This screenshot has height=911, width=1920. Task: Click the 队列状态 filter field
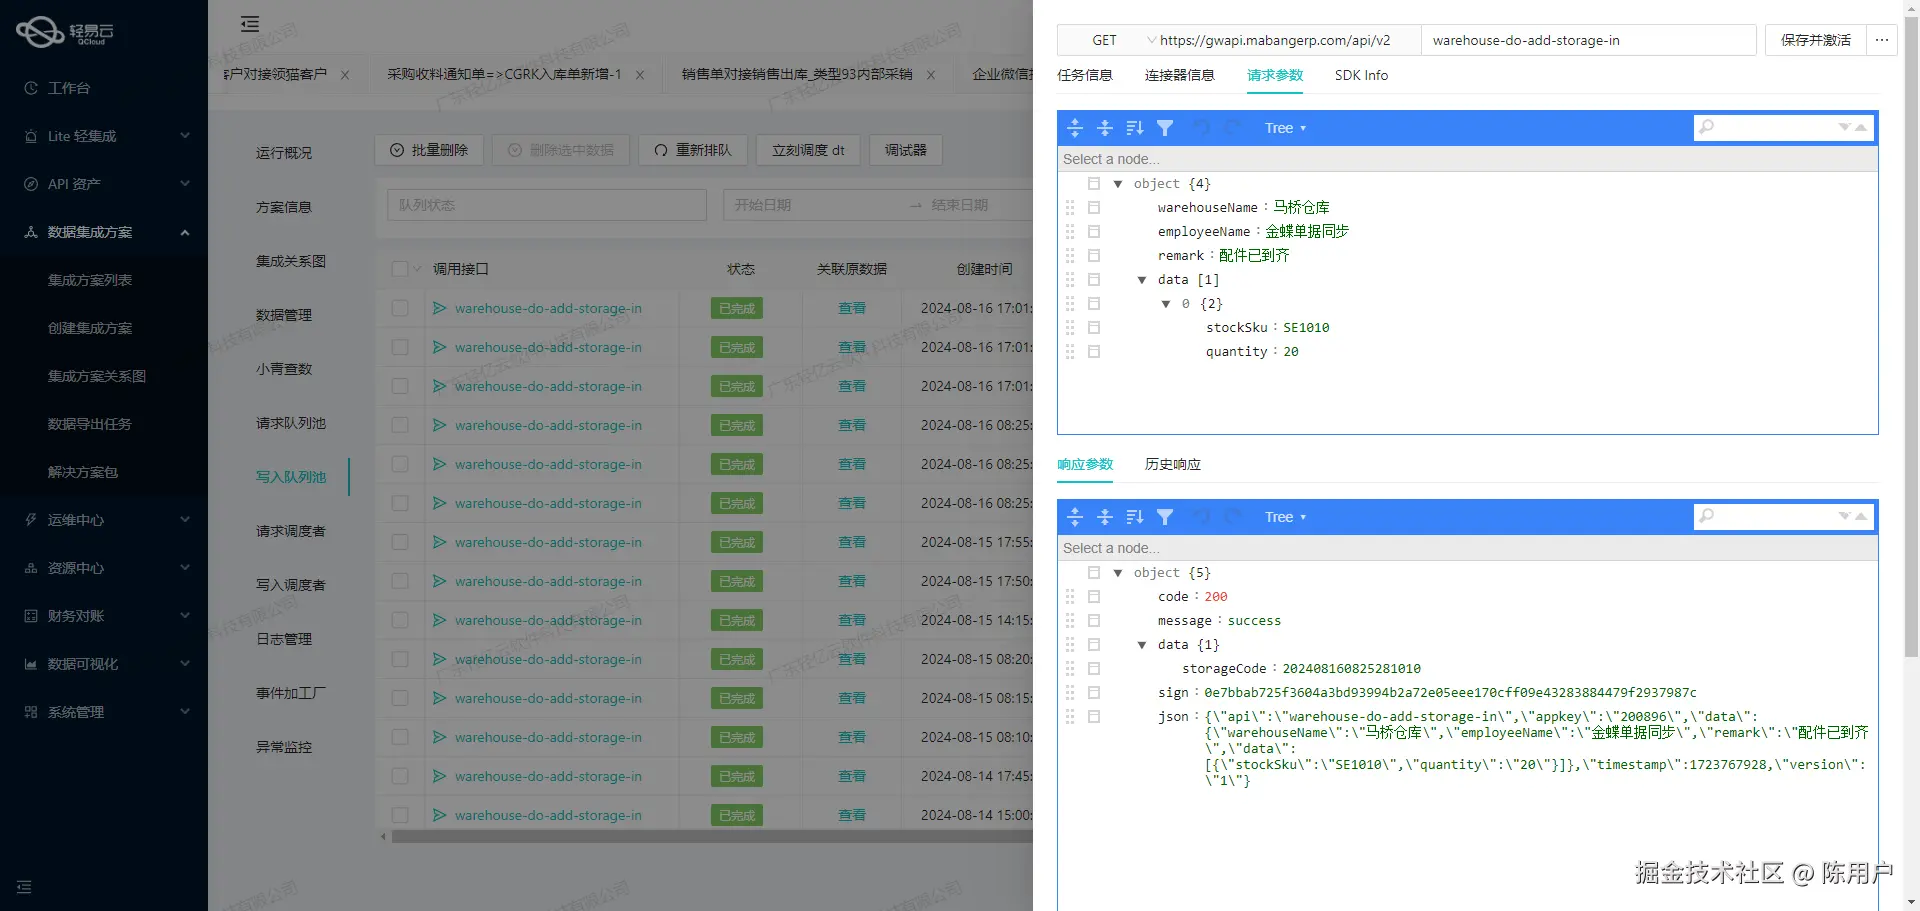click(x=547, y=205)
